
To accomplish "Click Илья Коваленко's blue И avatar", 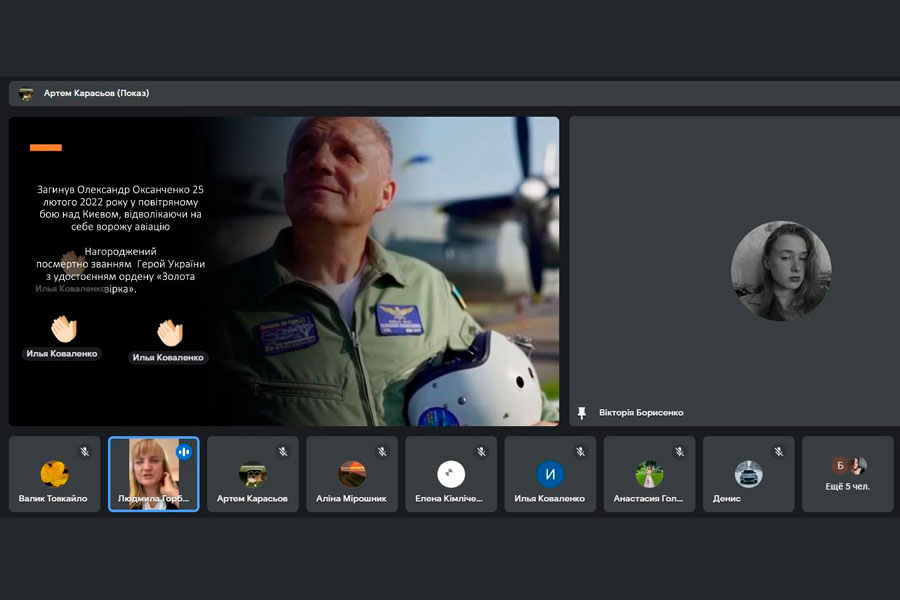I will tap(550, 473).
